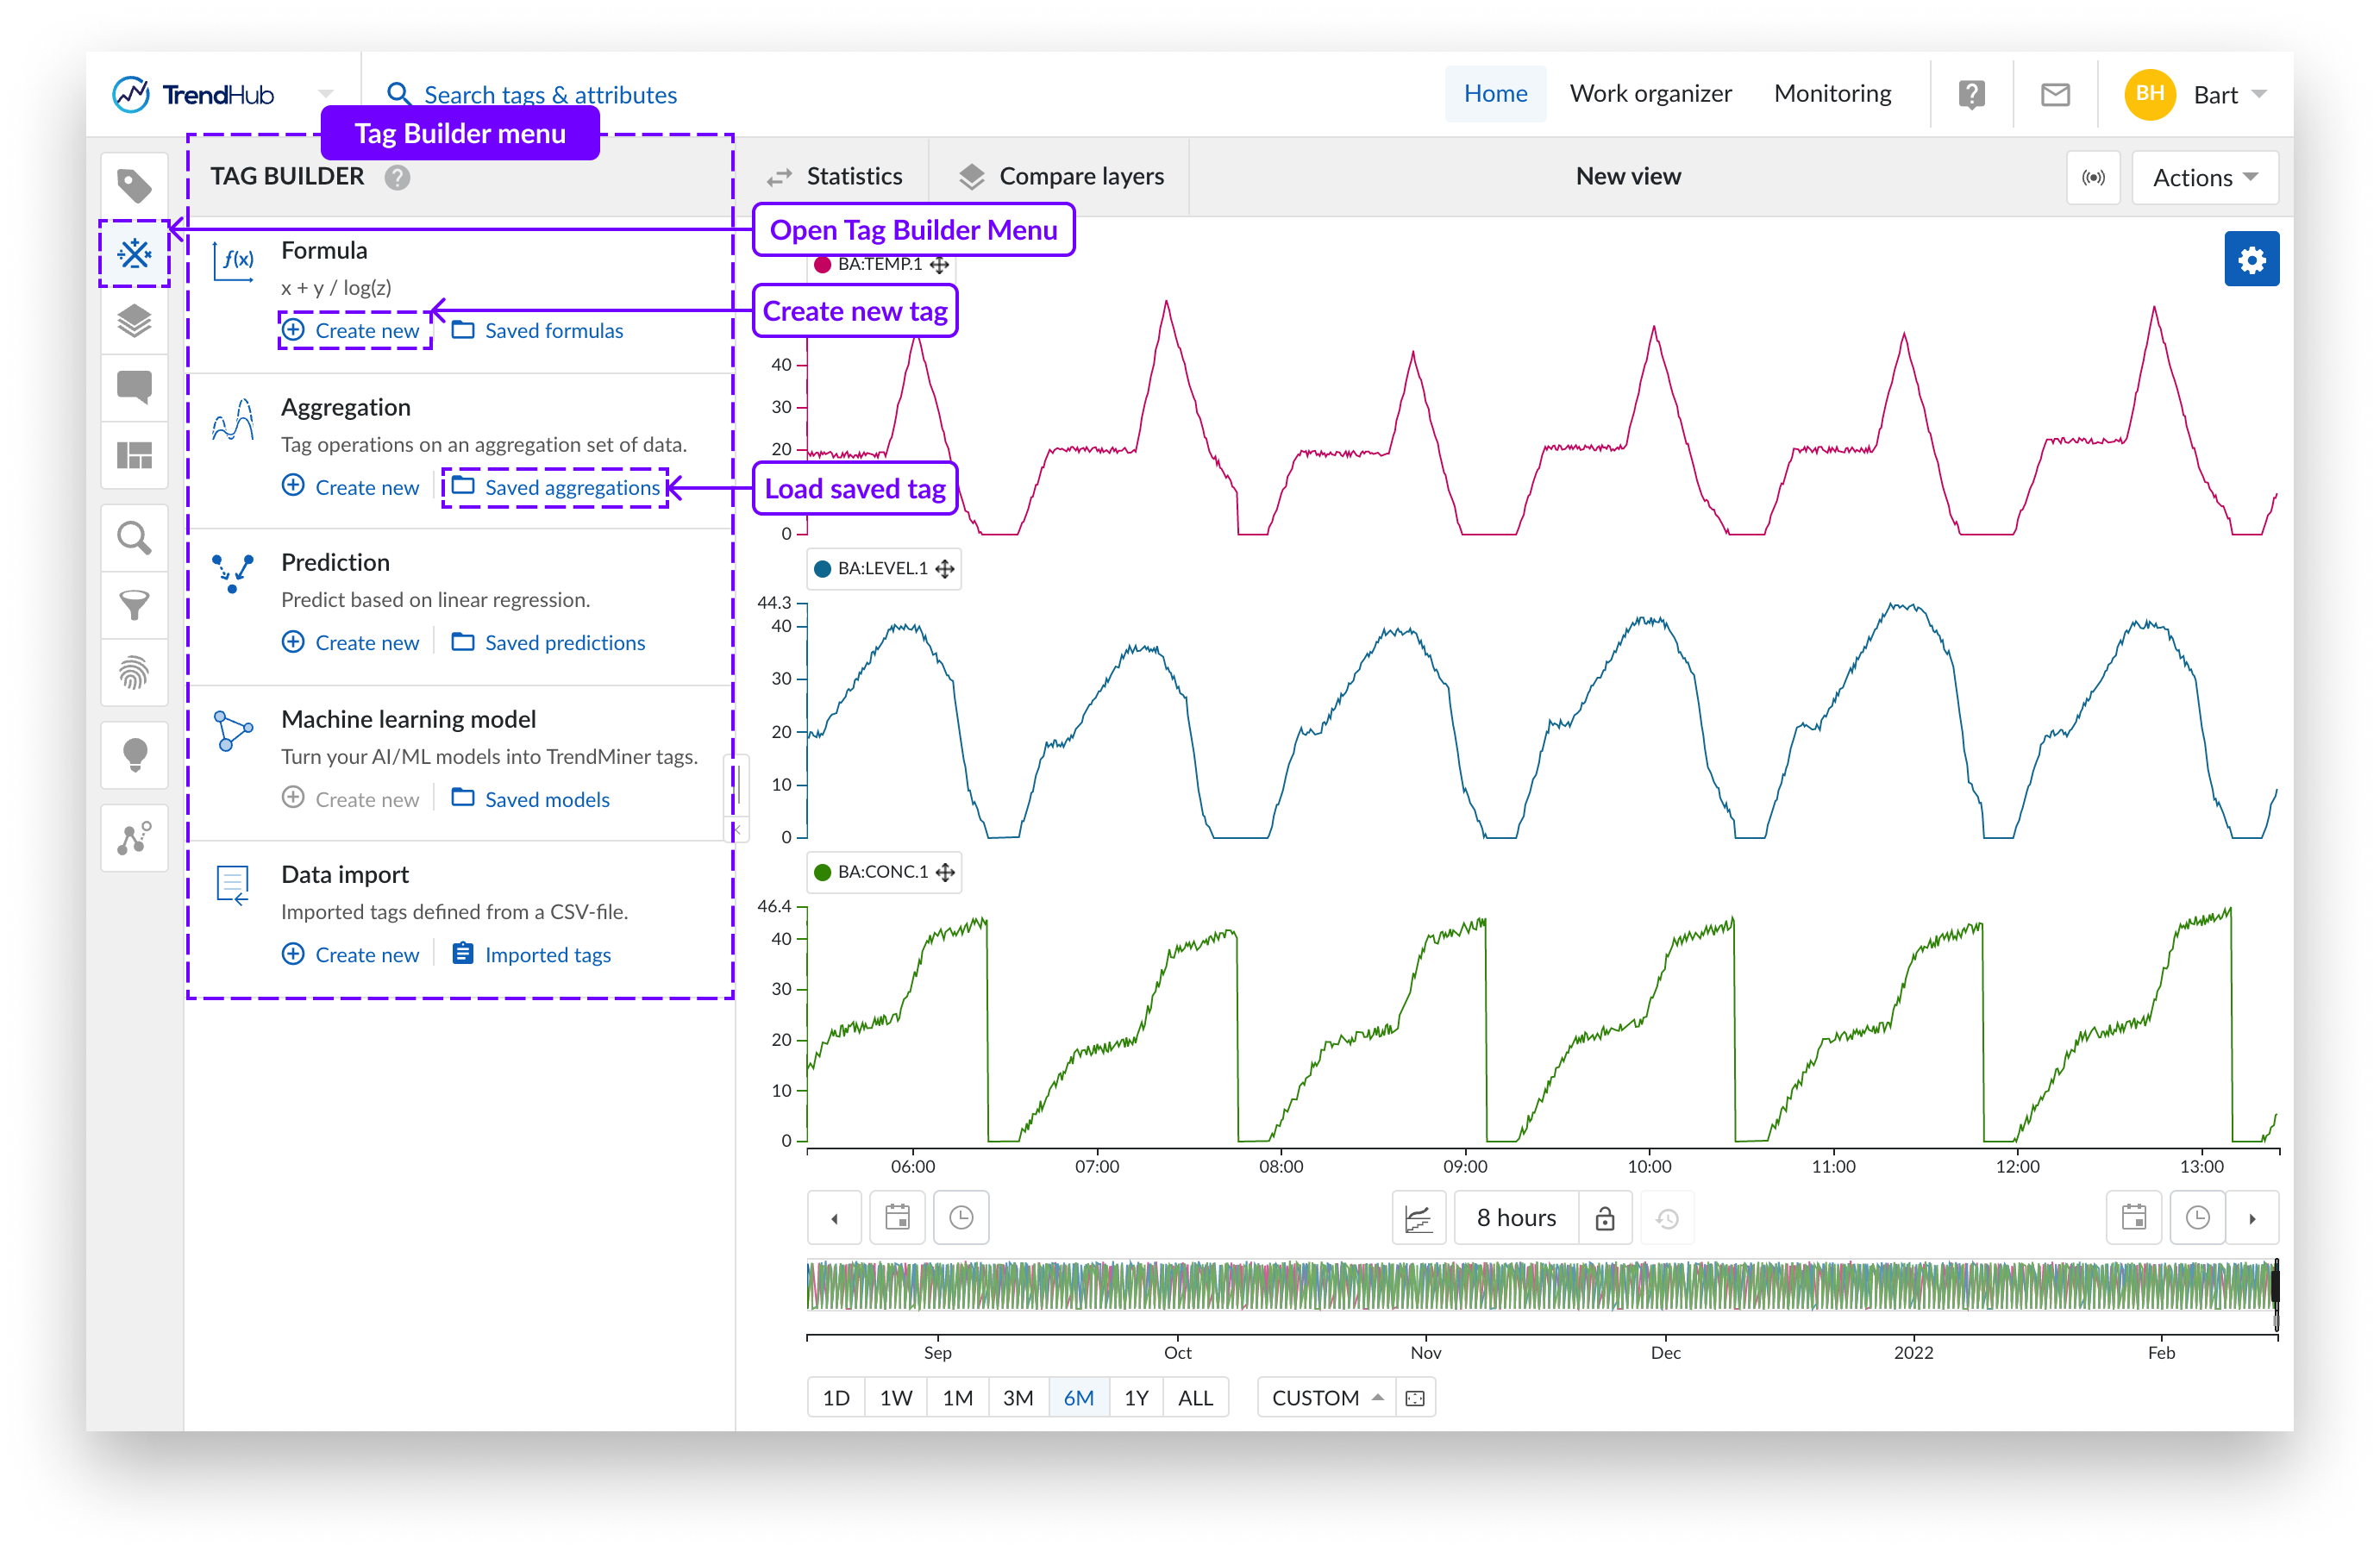This screenshot has height=1552, width=2380.
Task: Open Saved aggregations link
Action: [x=571, y=487]
